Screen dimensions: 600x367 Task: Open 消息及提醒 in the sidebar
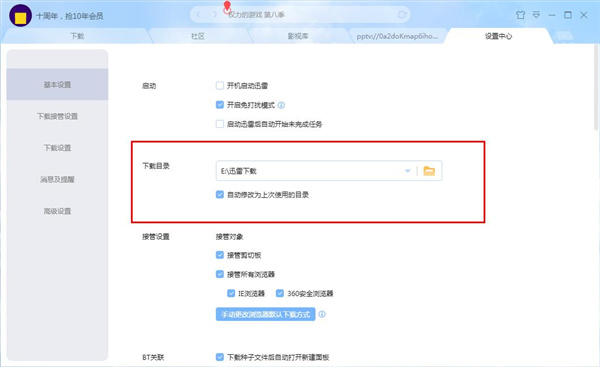(x=57, y=179)
